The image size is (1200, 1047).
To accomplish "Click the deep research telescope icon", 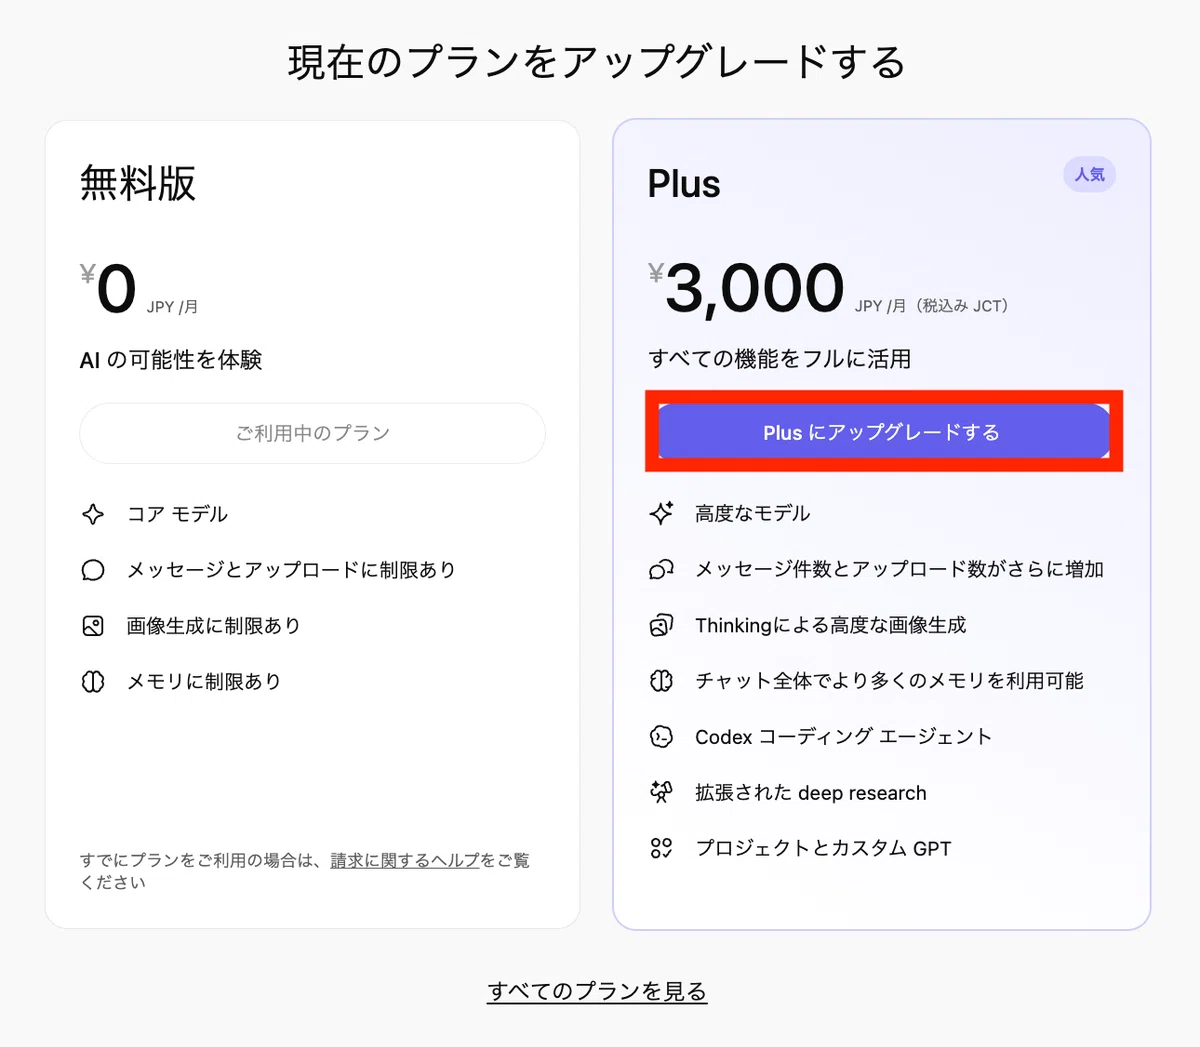I will point(661,792).
